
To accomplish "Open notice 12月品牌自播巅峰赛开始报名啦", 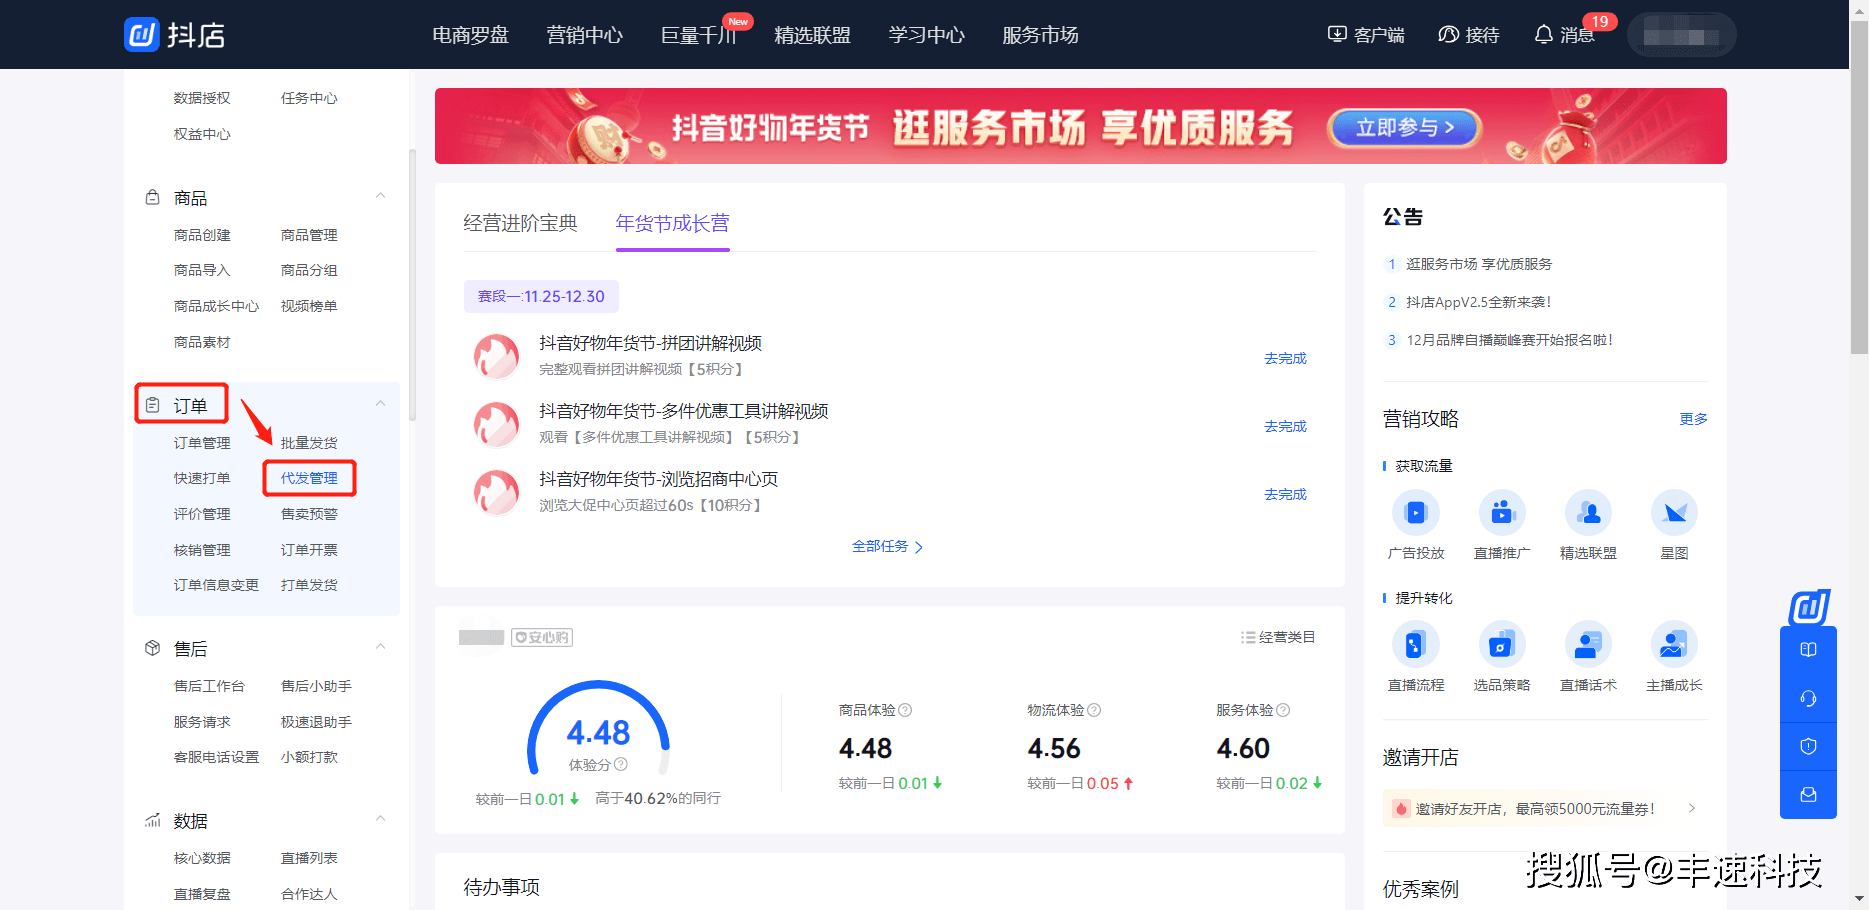I will point(1509,340).
